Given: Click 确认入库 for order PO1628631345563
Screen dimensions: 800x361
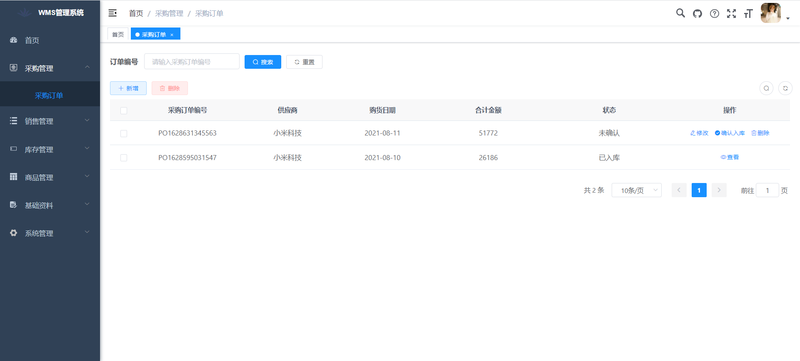Looking at the screenshot, I should pos(730,133).
